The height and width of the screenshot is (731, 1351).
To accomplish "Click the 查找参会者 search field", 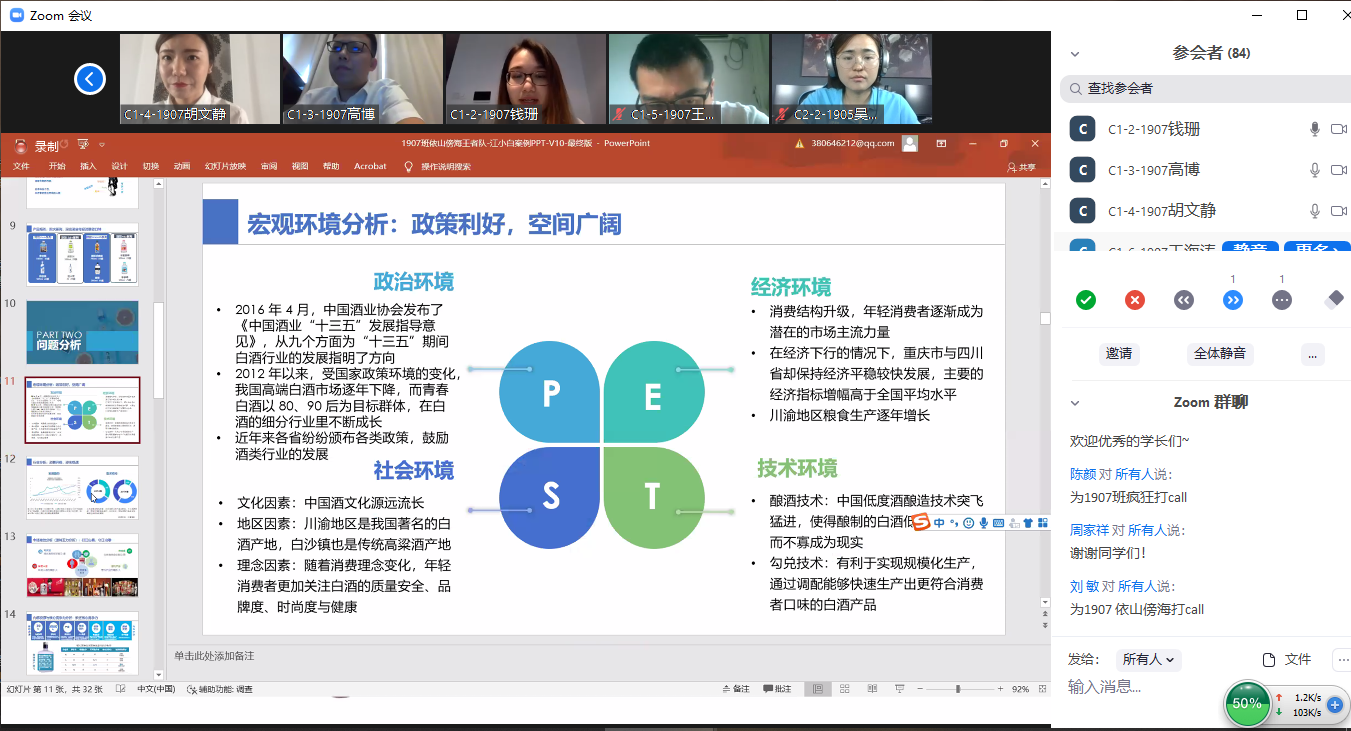I will (1205, 89).
